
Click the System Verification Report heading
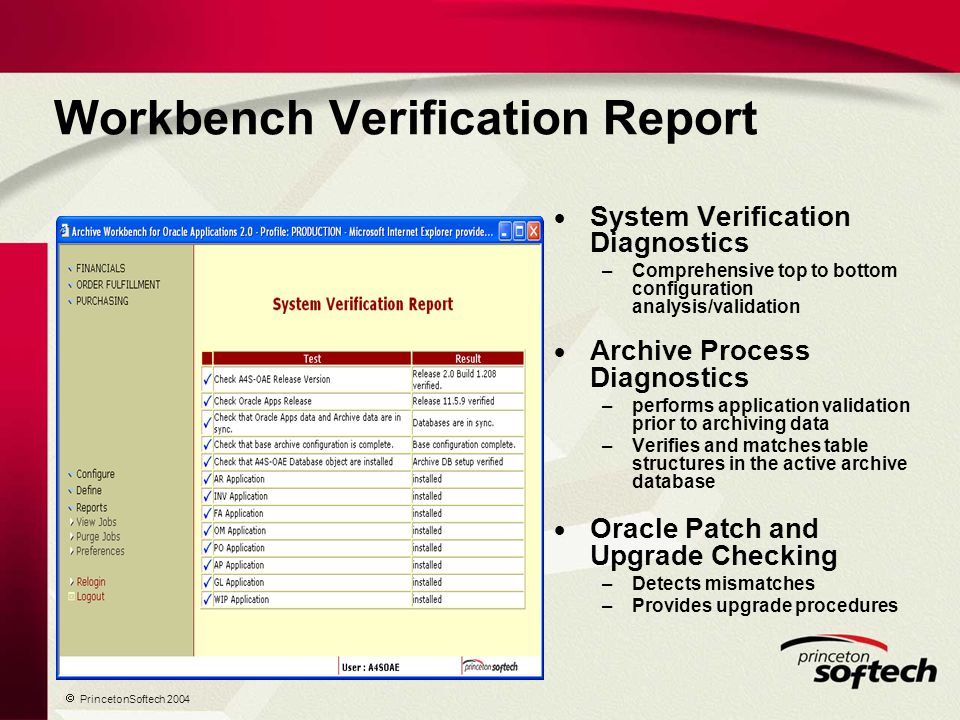(x=362, y=304)
